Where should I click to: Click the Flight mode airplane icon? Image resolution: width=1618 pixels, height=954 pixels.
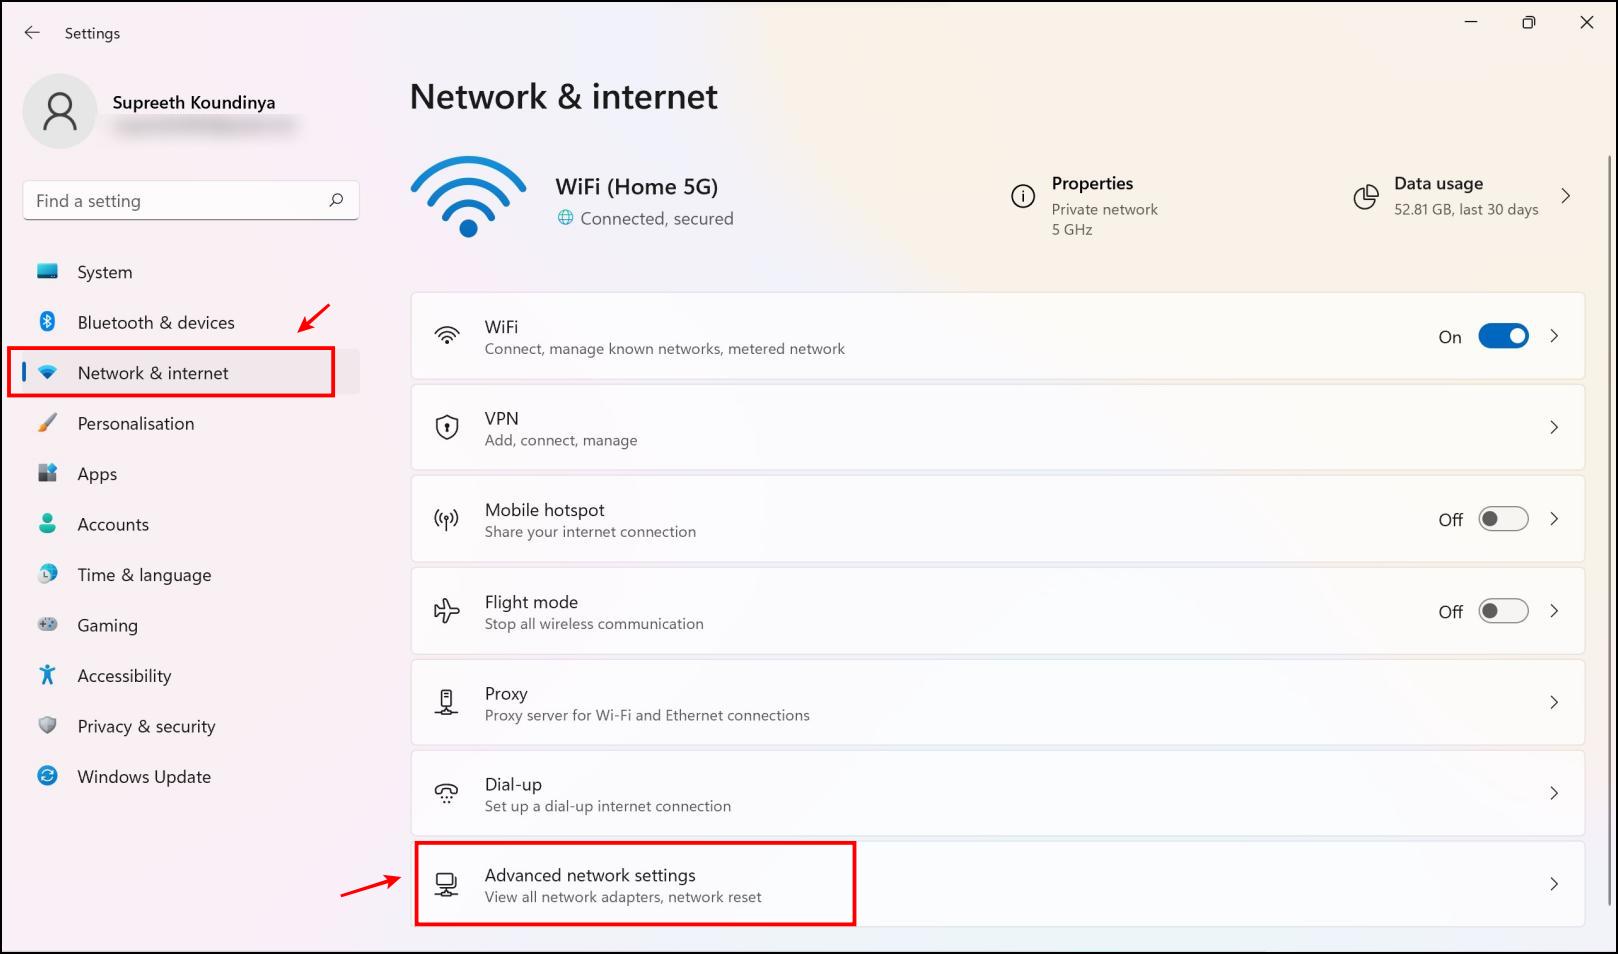[x=447, y=611]
